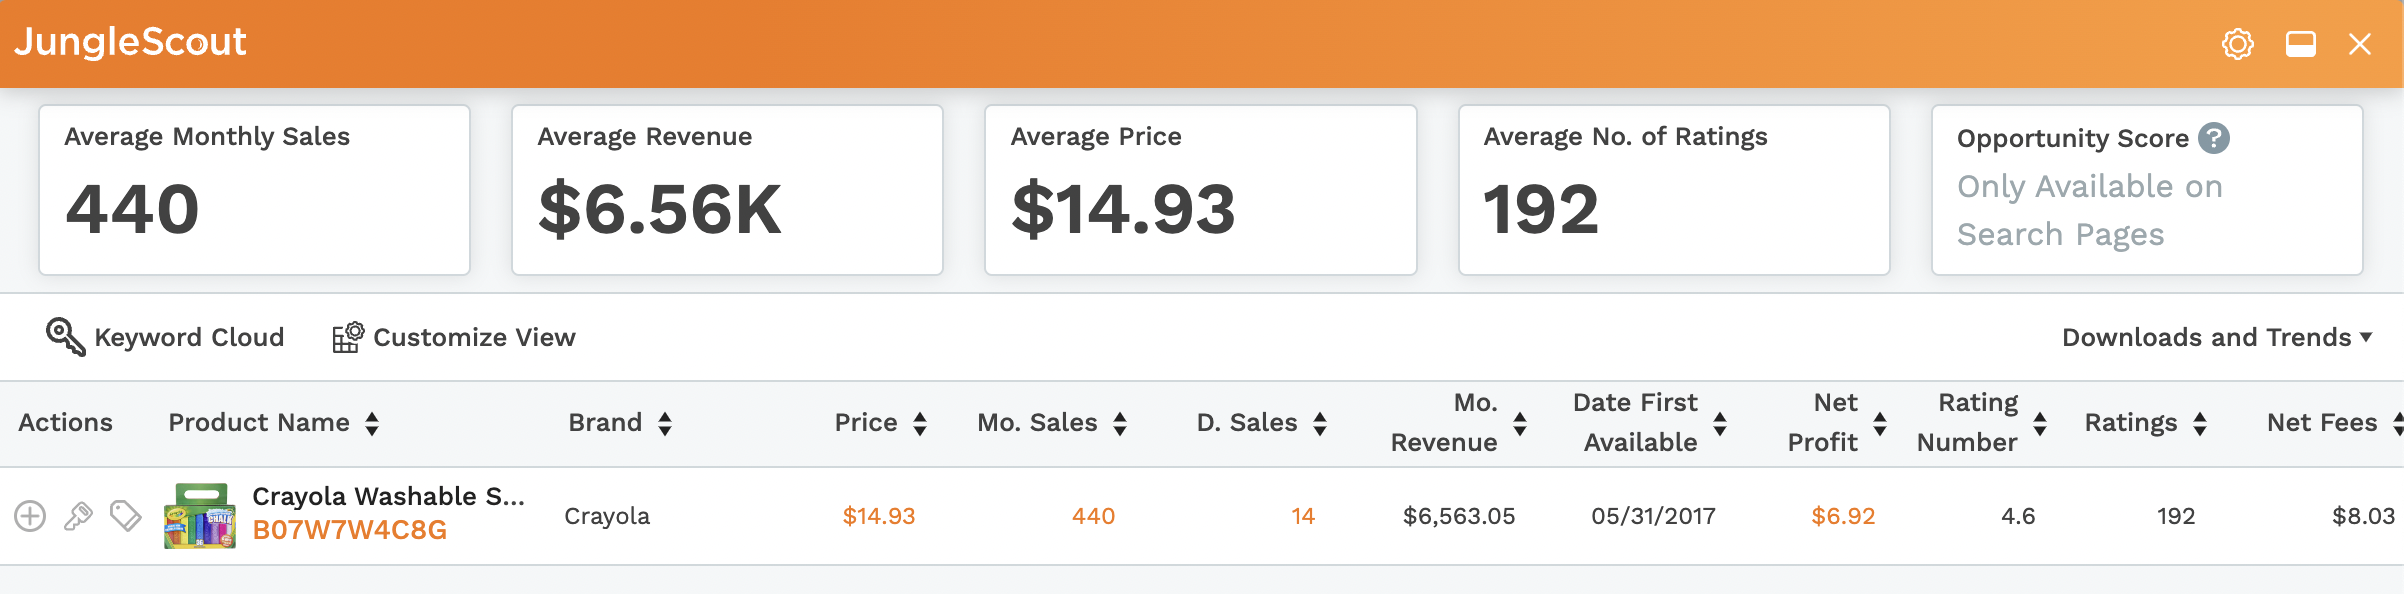
Task: Click the plus icon to track Crayola product
Action: (30, 516)
